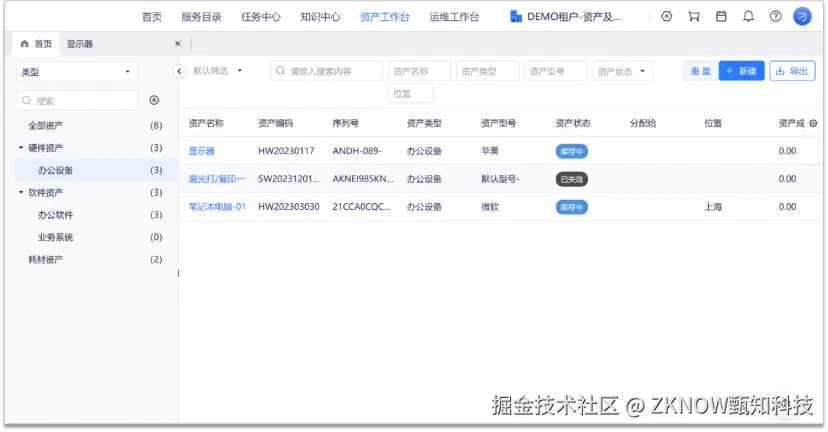The height and width of the screenshot is (432, 828).
Task: Click the target icon left of cart
Action: coord(666,16)
